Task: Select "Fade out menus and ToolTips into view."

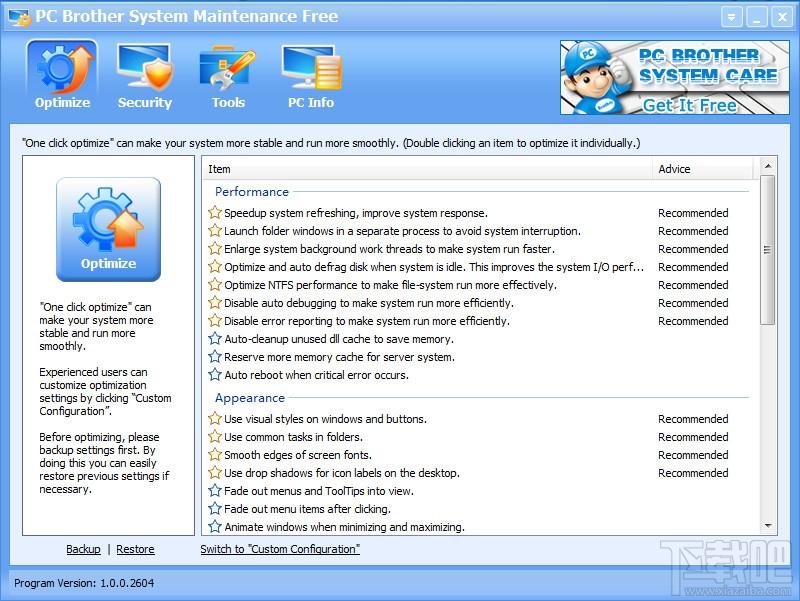Action: click(319, 491)
